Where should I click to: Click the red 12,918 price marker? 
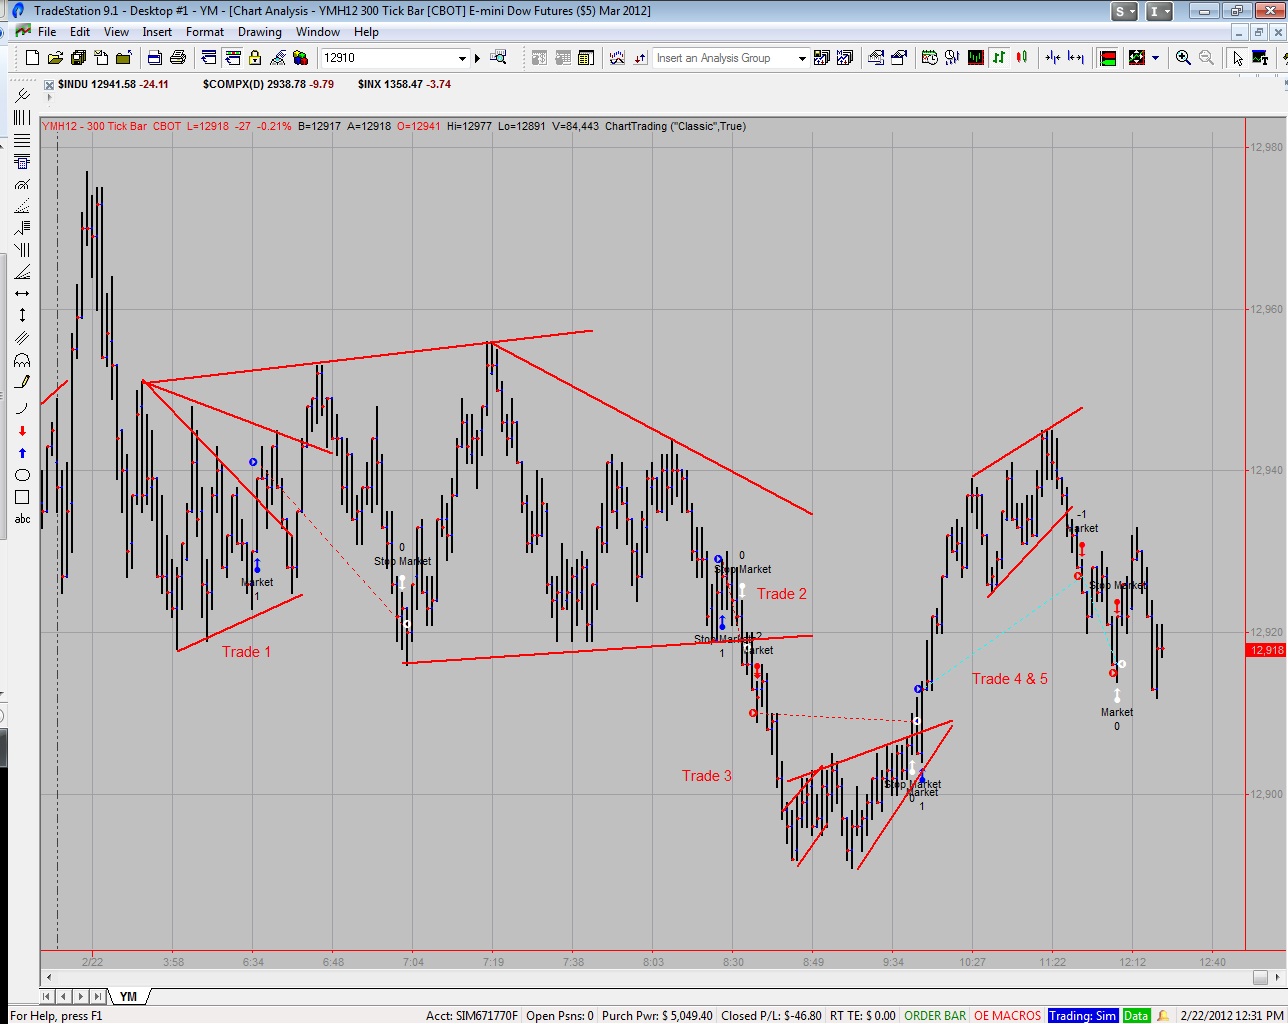pyautogui.click(x=1267, y=650)
